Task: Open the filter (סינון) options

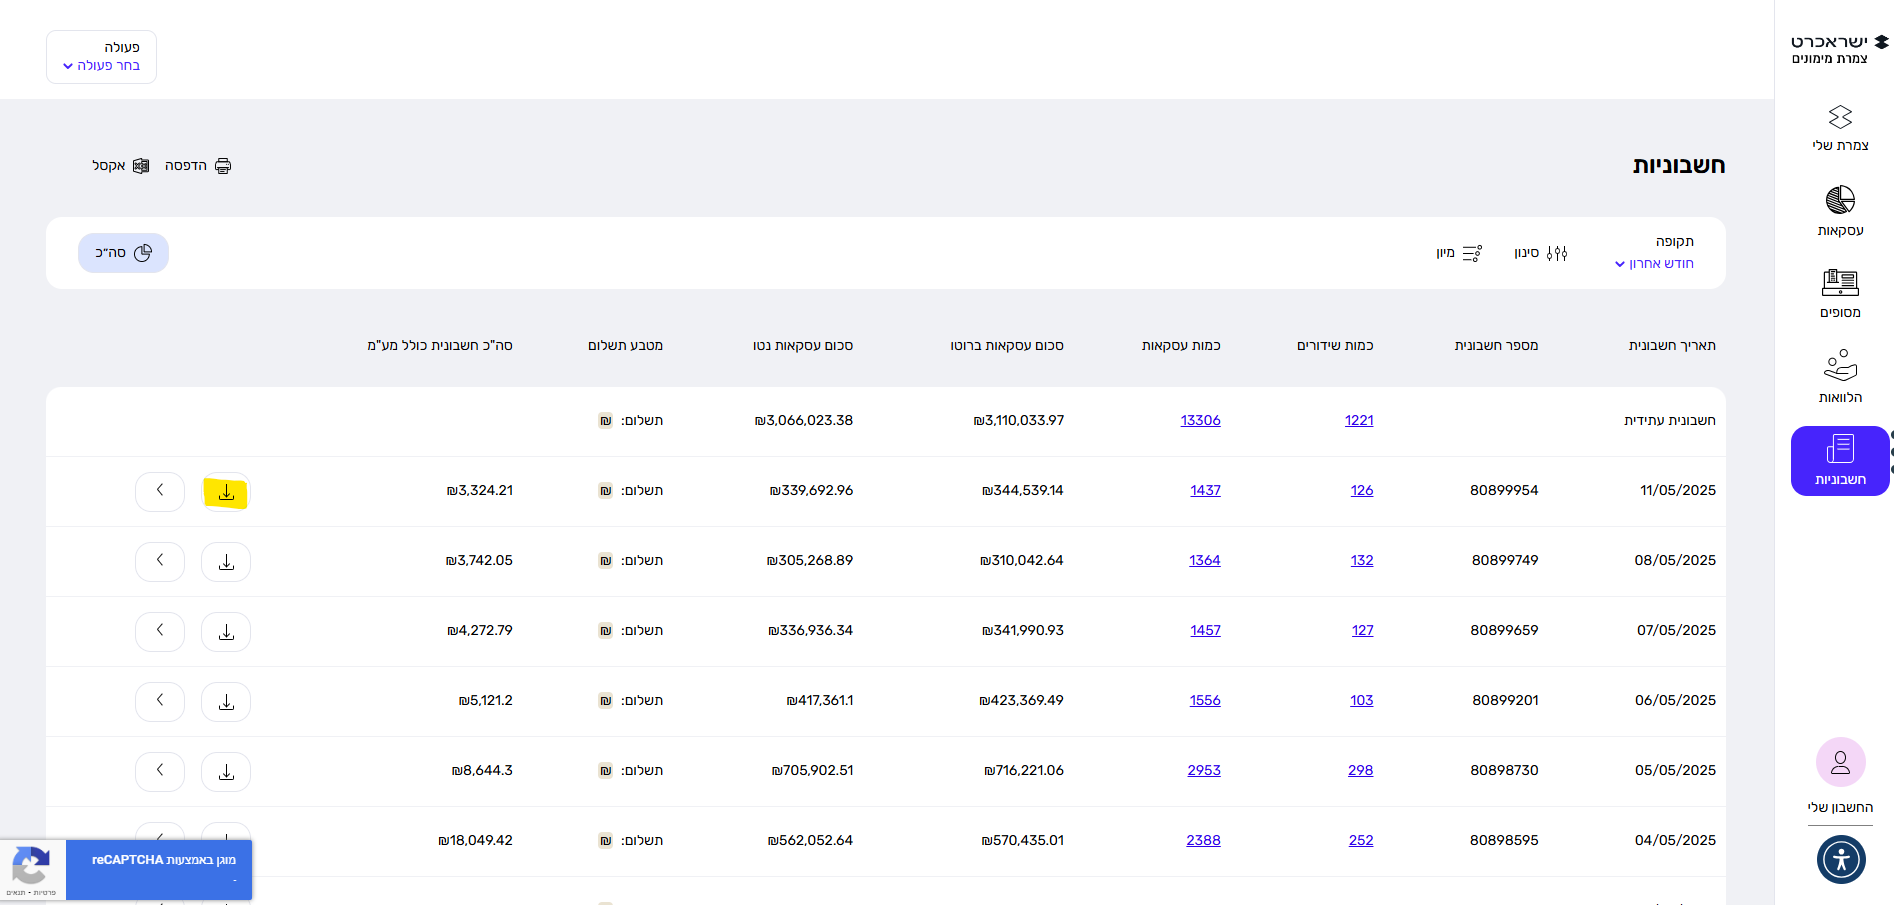Action: point(1541,253)
